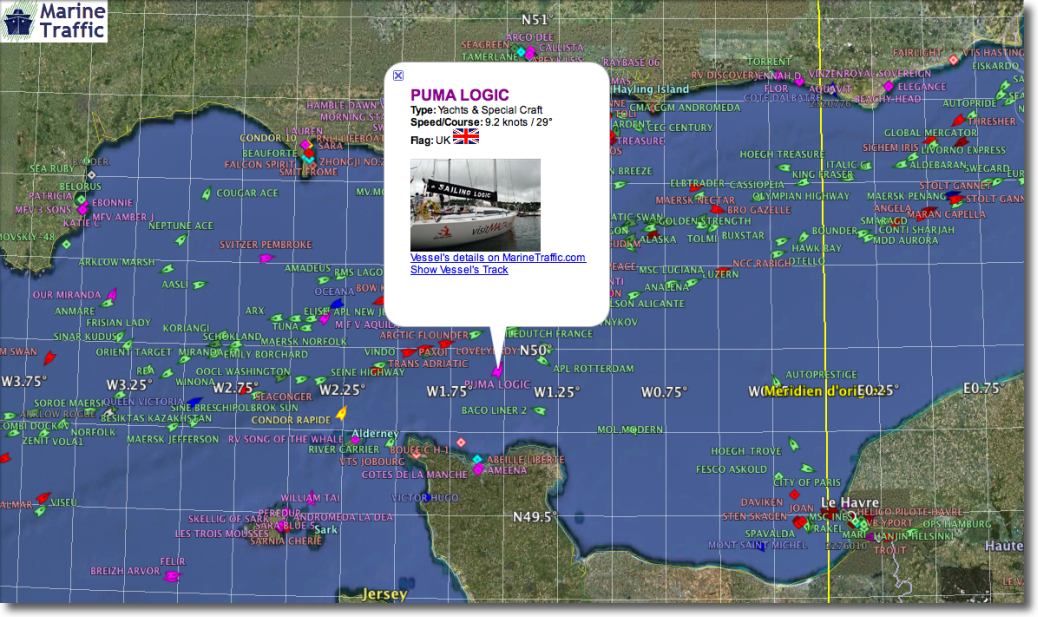The image size is (1038, 617).
Task: Select the RV SONG OF THE WHALE label
Action: (x=285, y=439)
